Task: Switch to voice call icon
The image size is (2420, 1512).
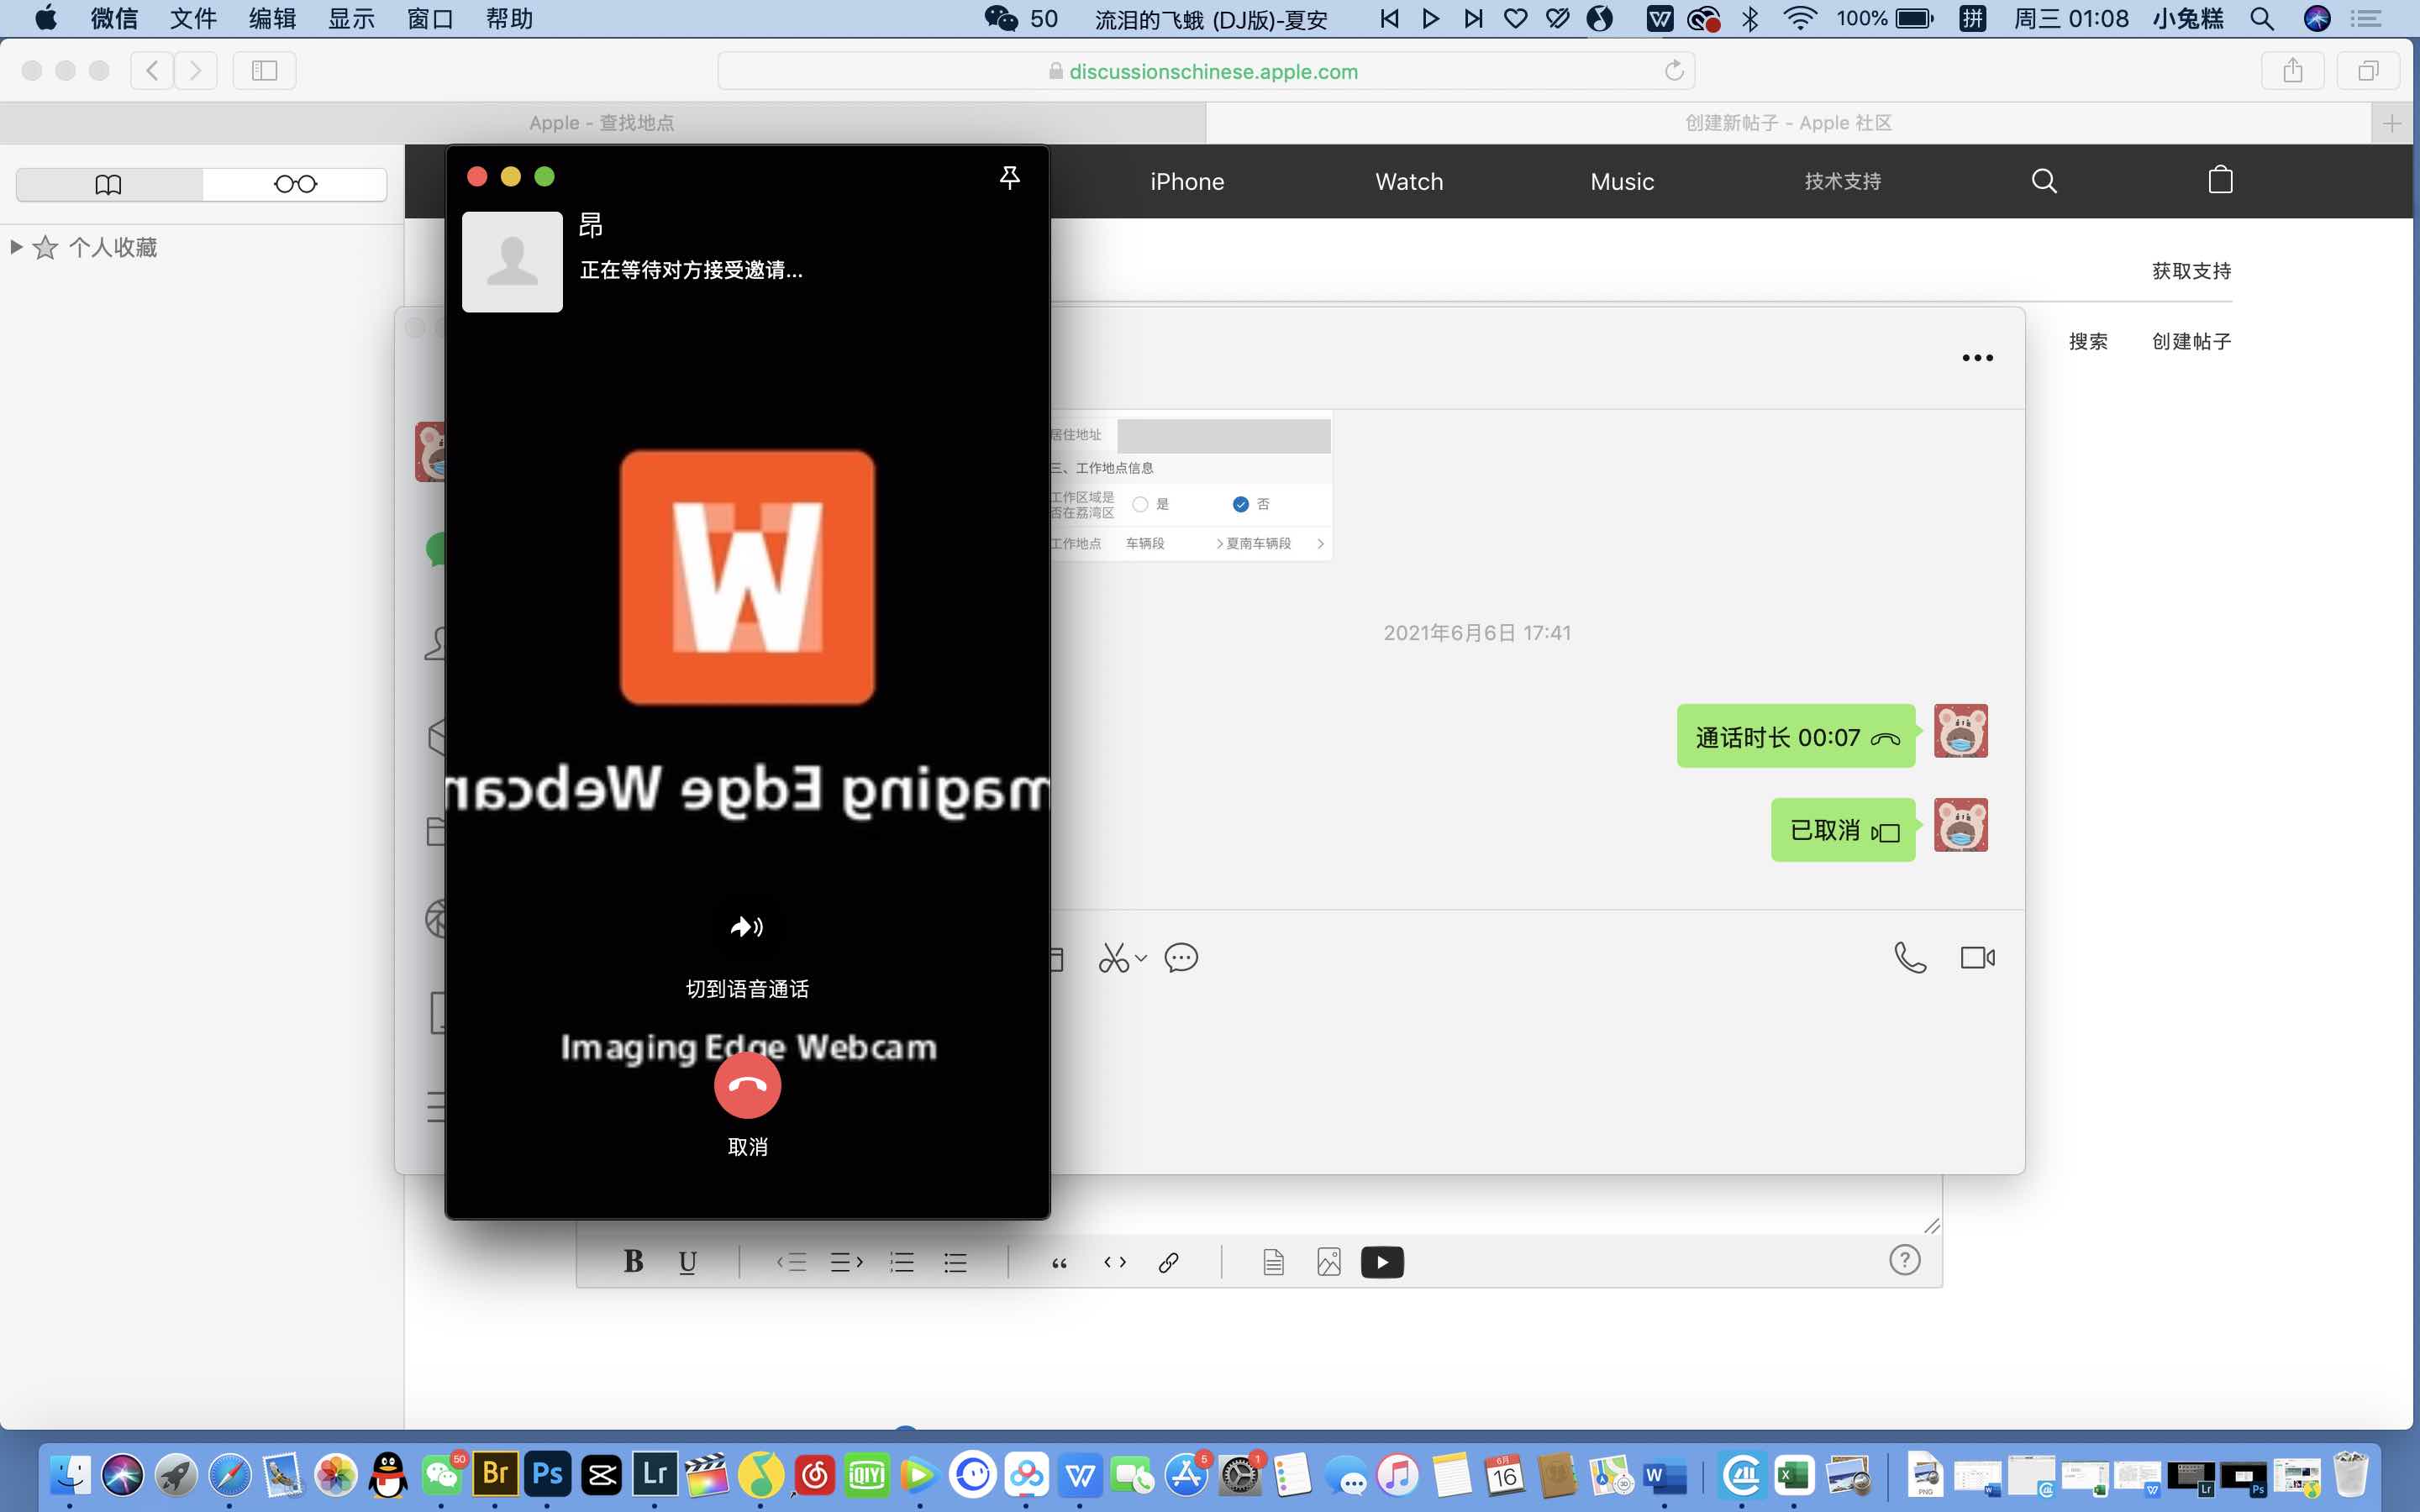Action: pos(747,927)
